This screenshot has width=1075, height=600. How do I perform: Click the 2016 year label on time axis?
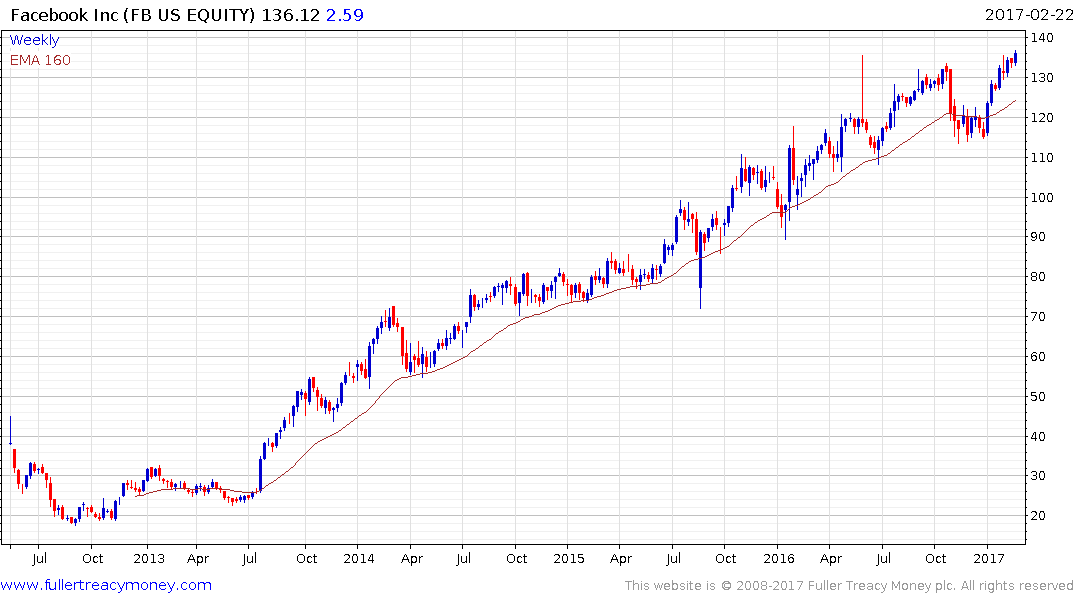tap(778, 558)
